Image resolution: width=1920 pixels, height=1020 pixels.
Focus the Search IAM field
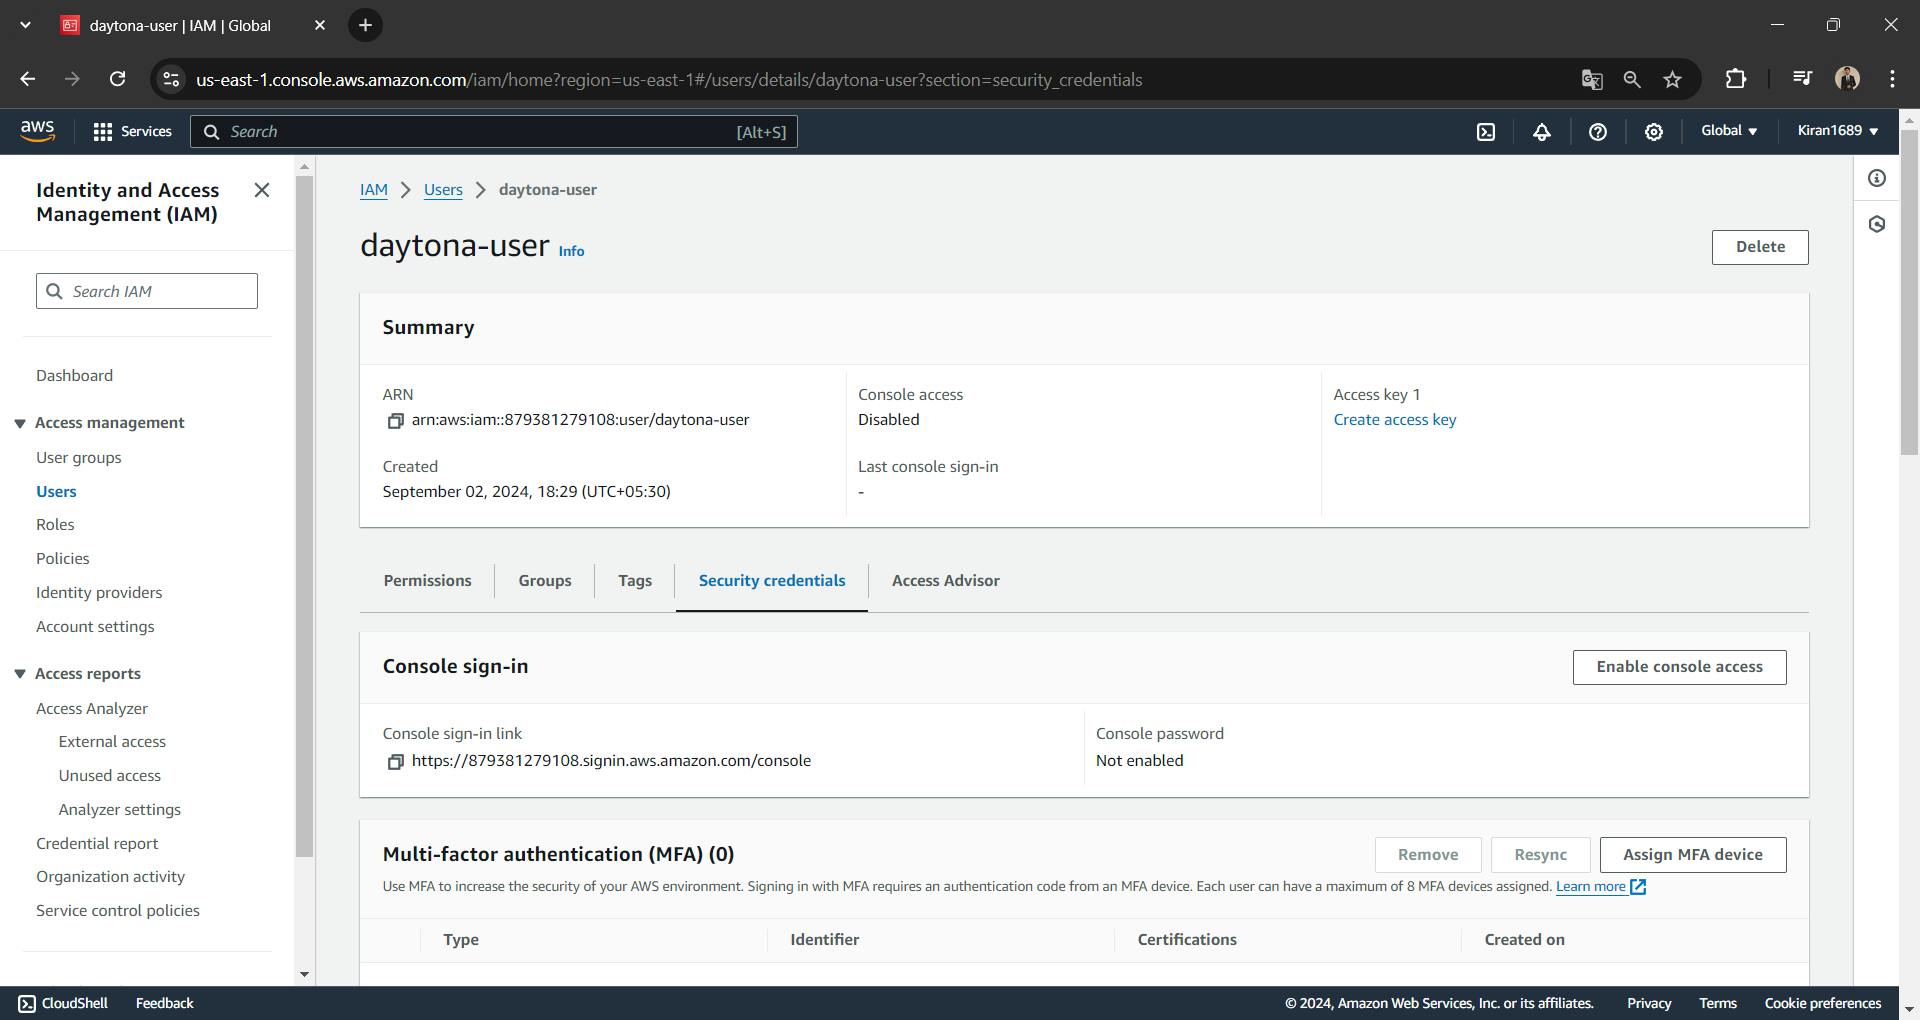[x=147, y=291]
